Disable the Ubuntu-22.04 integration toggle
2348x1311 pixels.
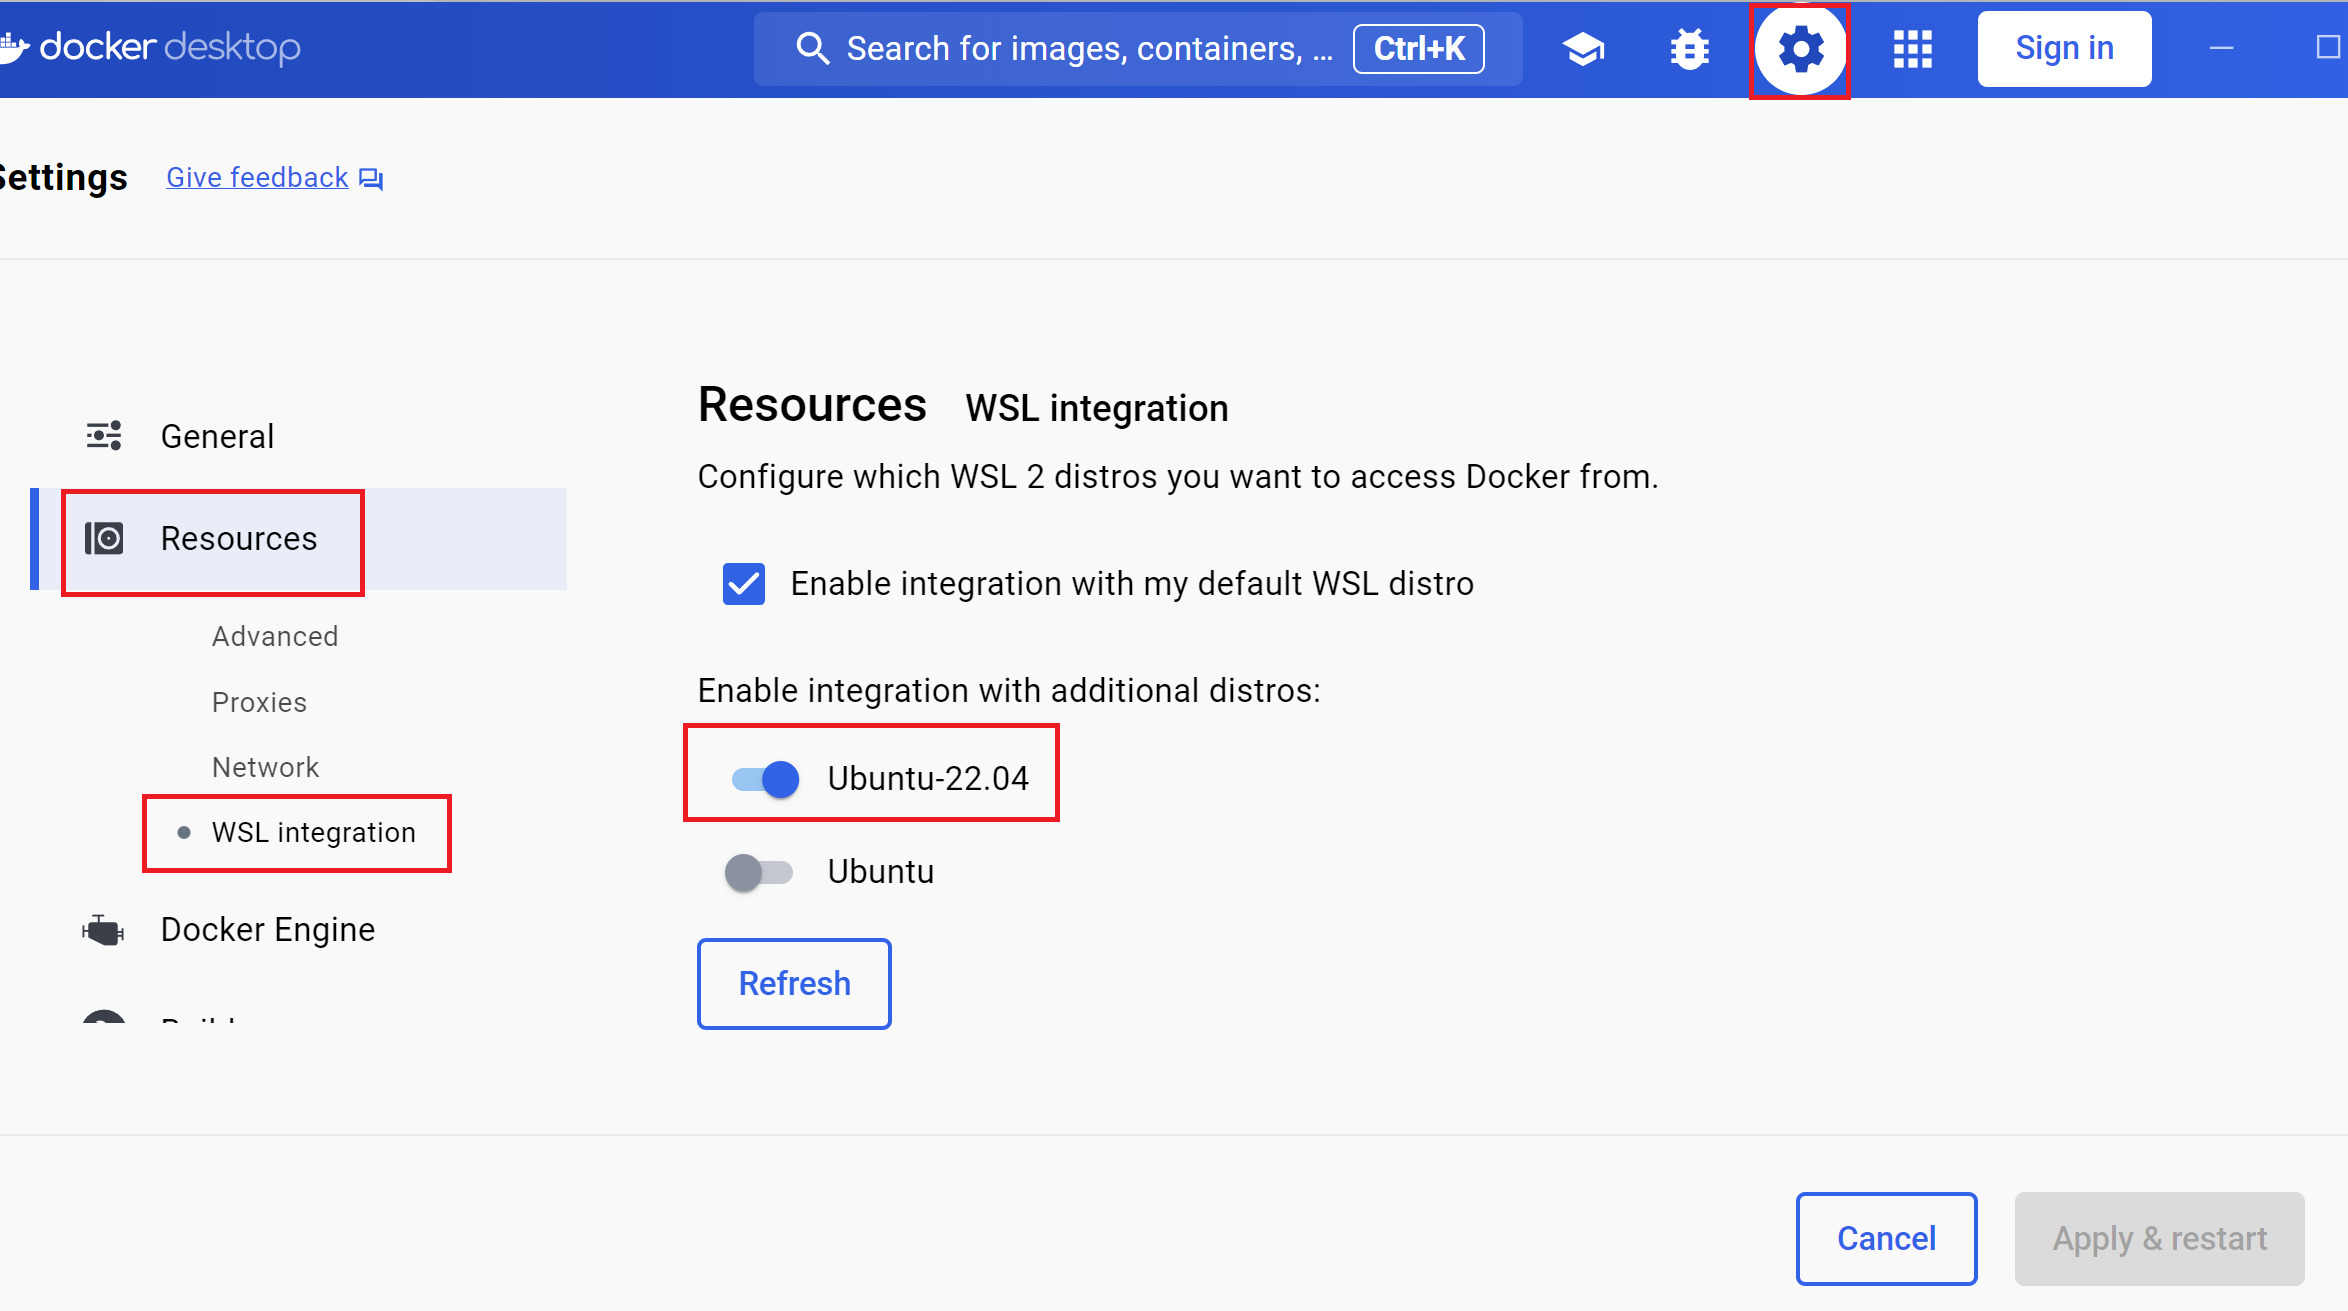click(x=766, y=778)
